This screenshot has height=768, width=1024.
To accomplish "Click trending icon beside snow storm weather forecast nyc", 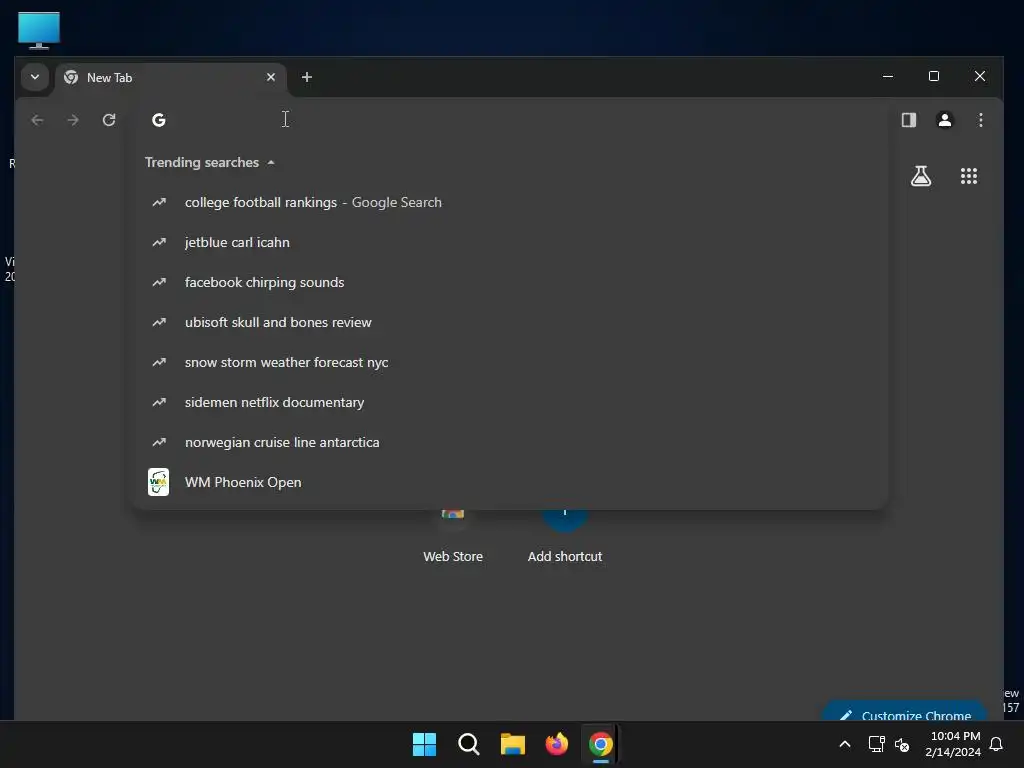I will click(x=159, y=362).
